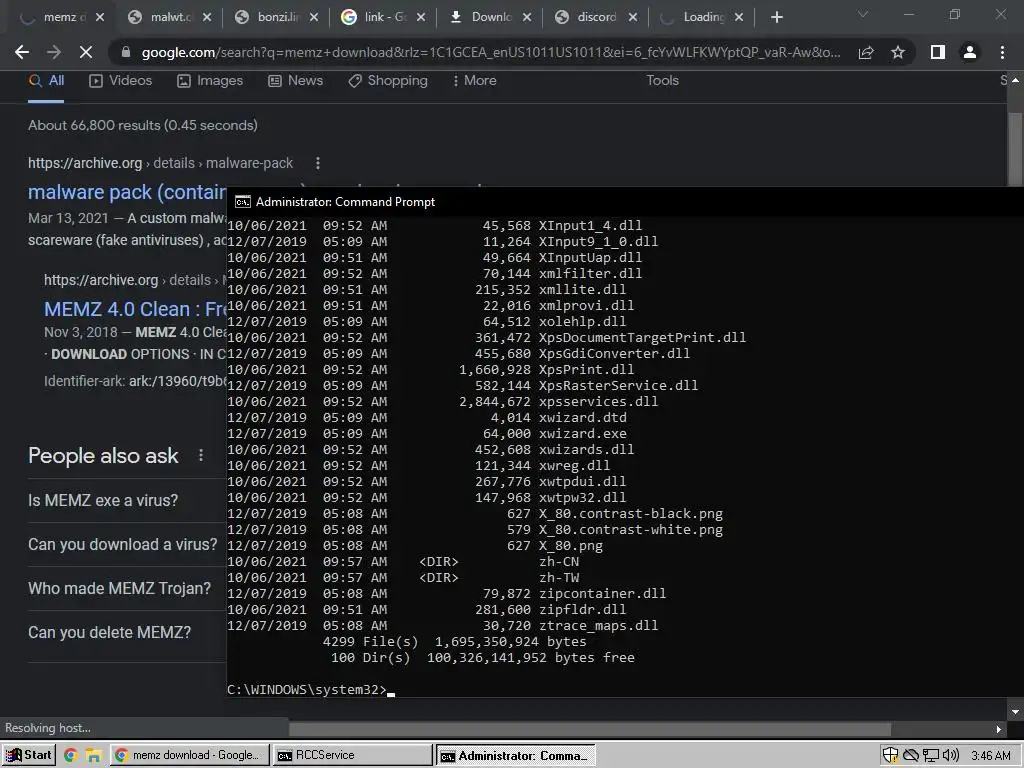Select the 'All' search filter

(46, 80)
